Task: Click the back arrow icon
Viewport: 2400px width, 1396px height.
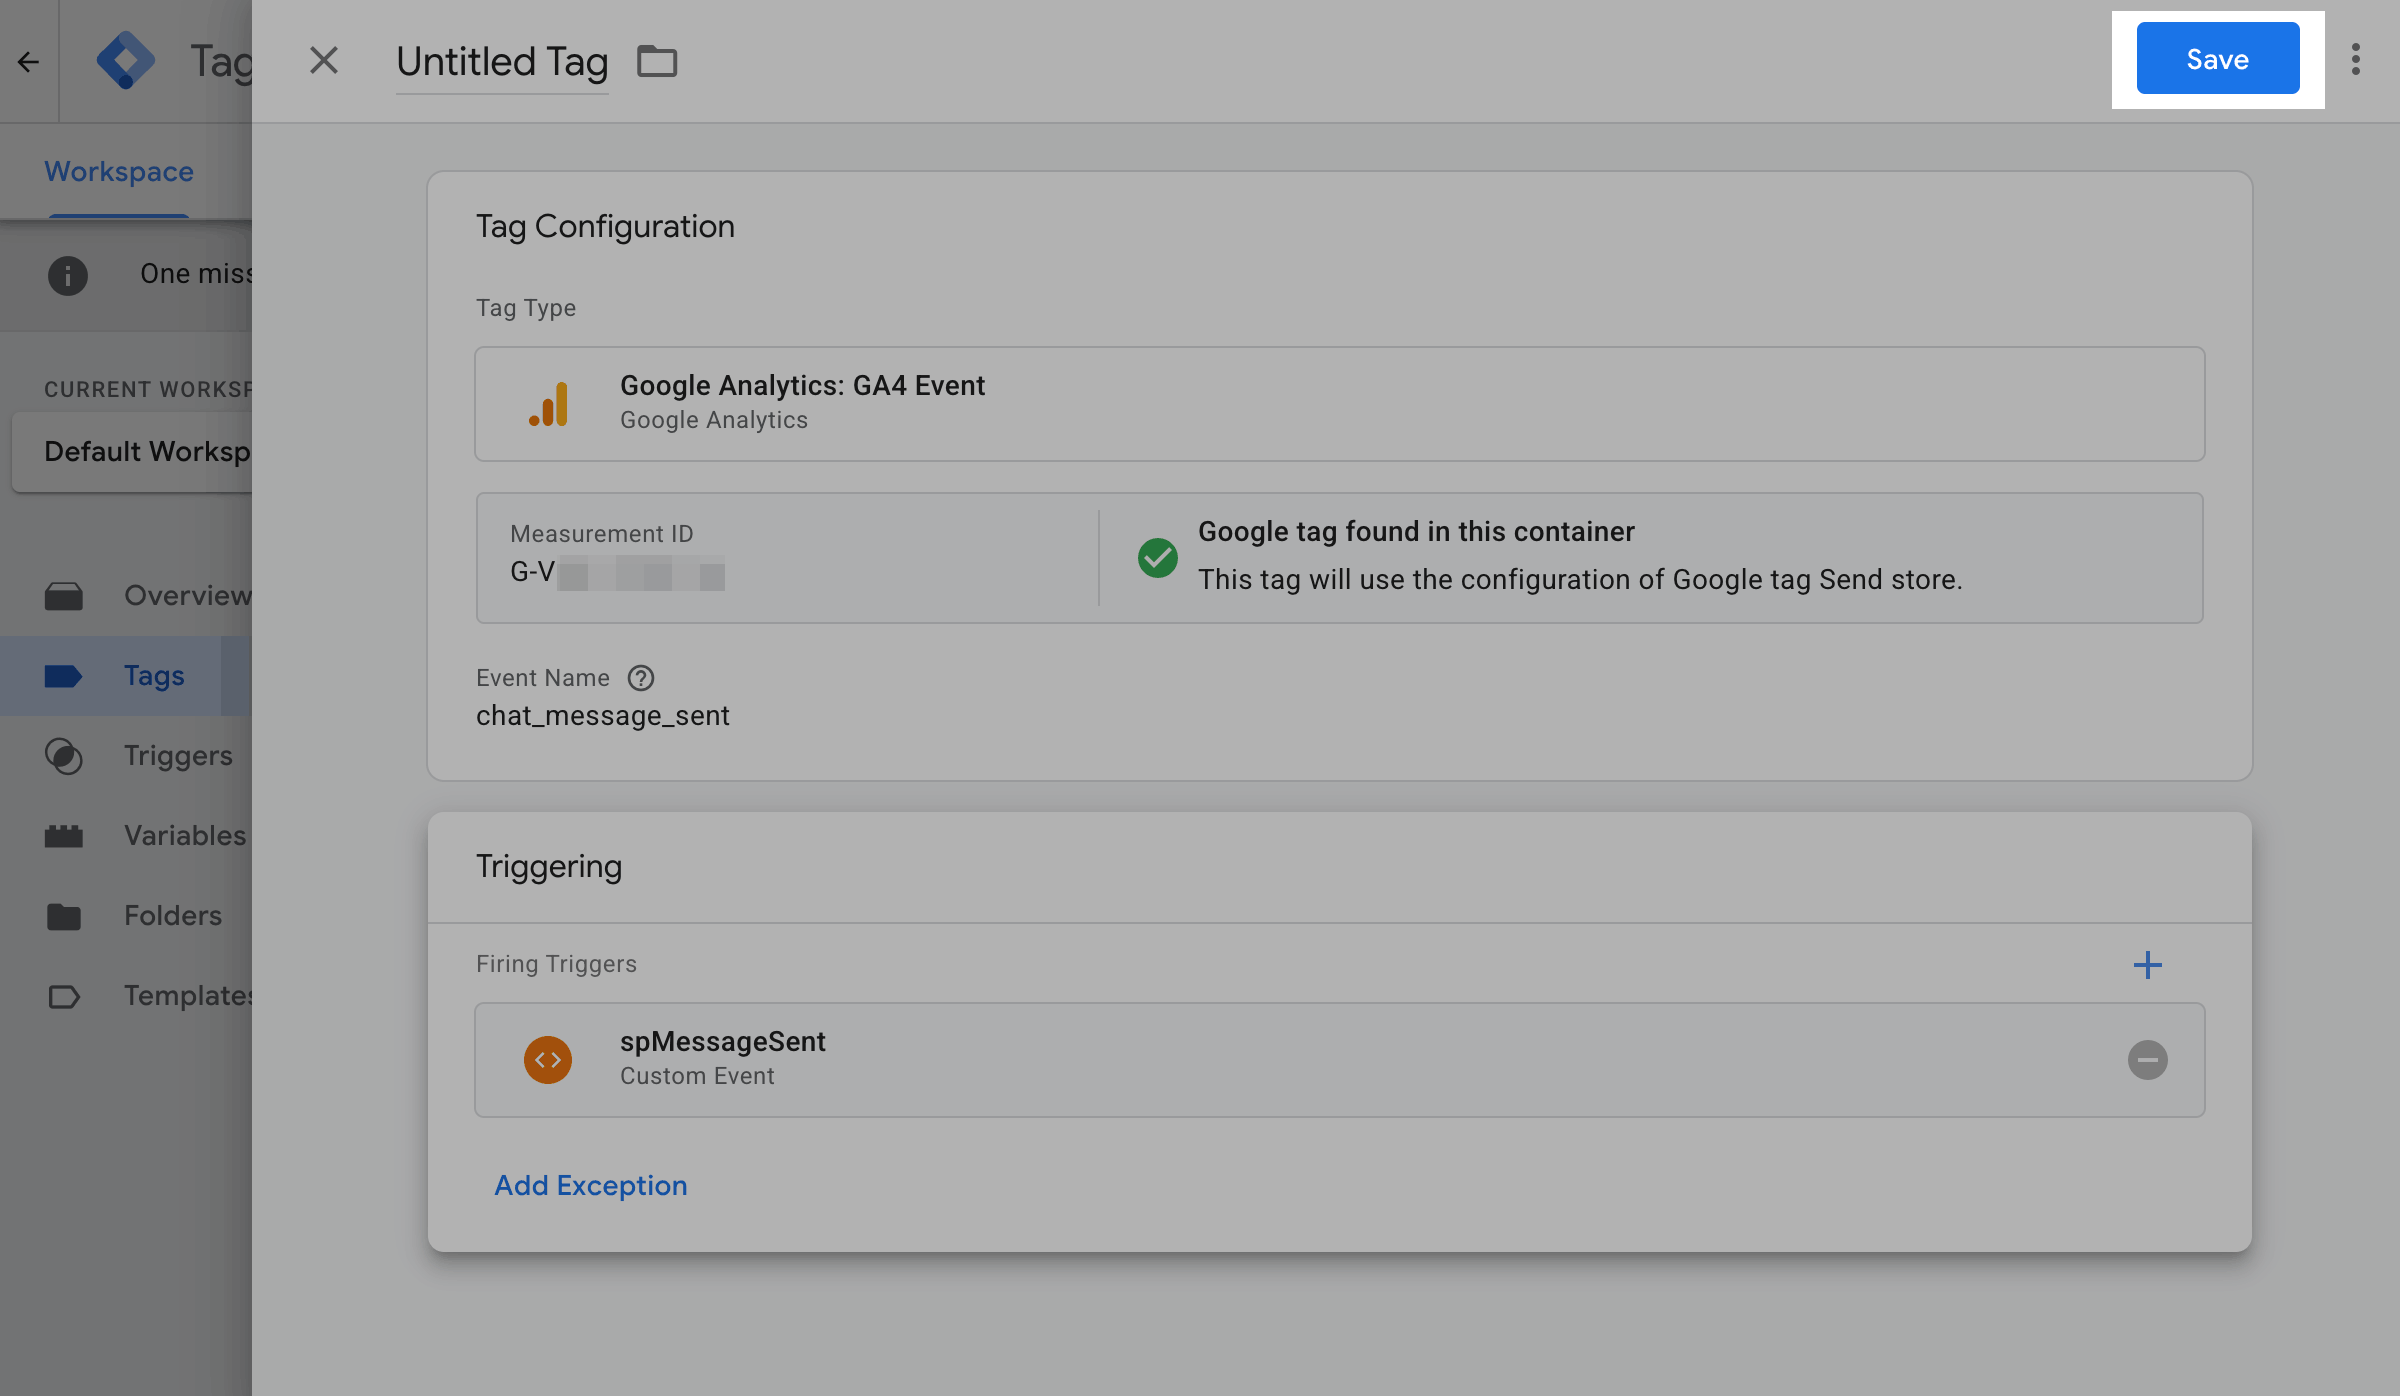Action: [28, 62]
